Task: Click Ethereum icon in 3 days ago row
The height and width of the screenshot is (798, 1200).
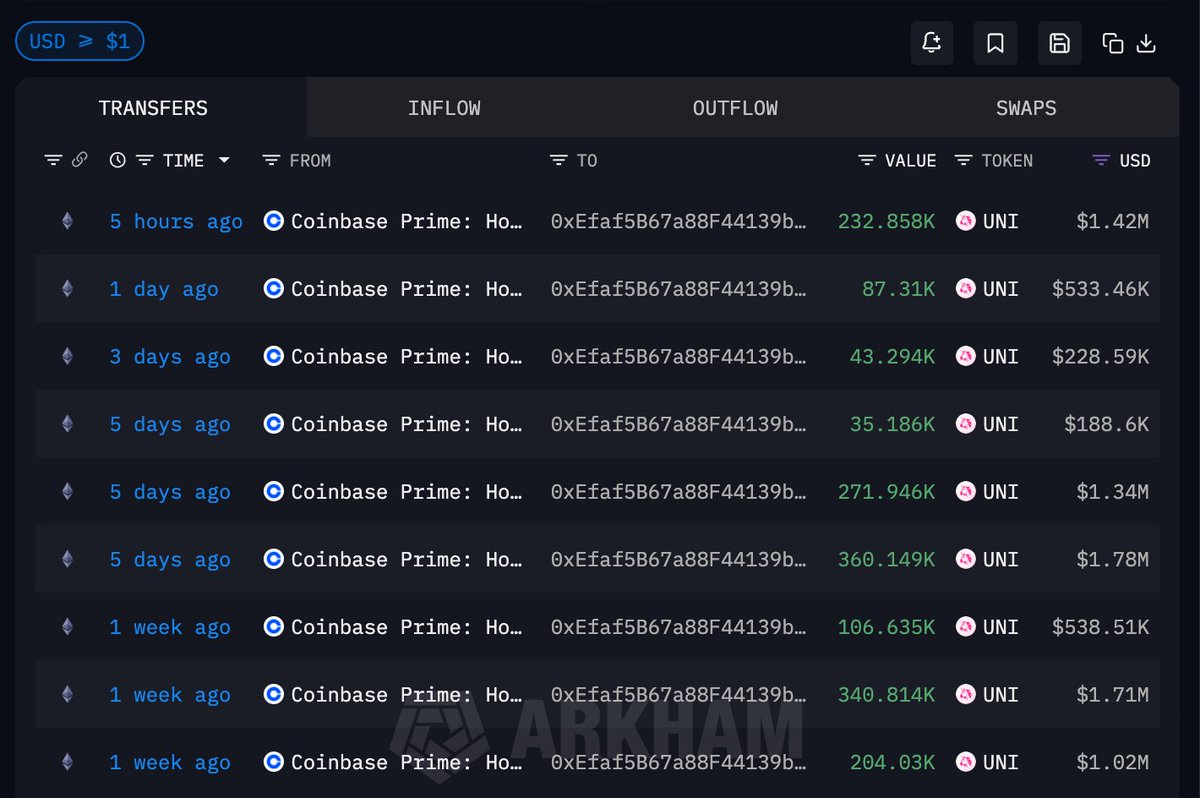Action: point(67,356)
